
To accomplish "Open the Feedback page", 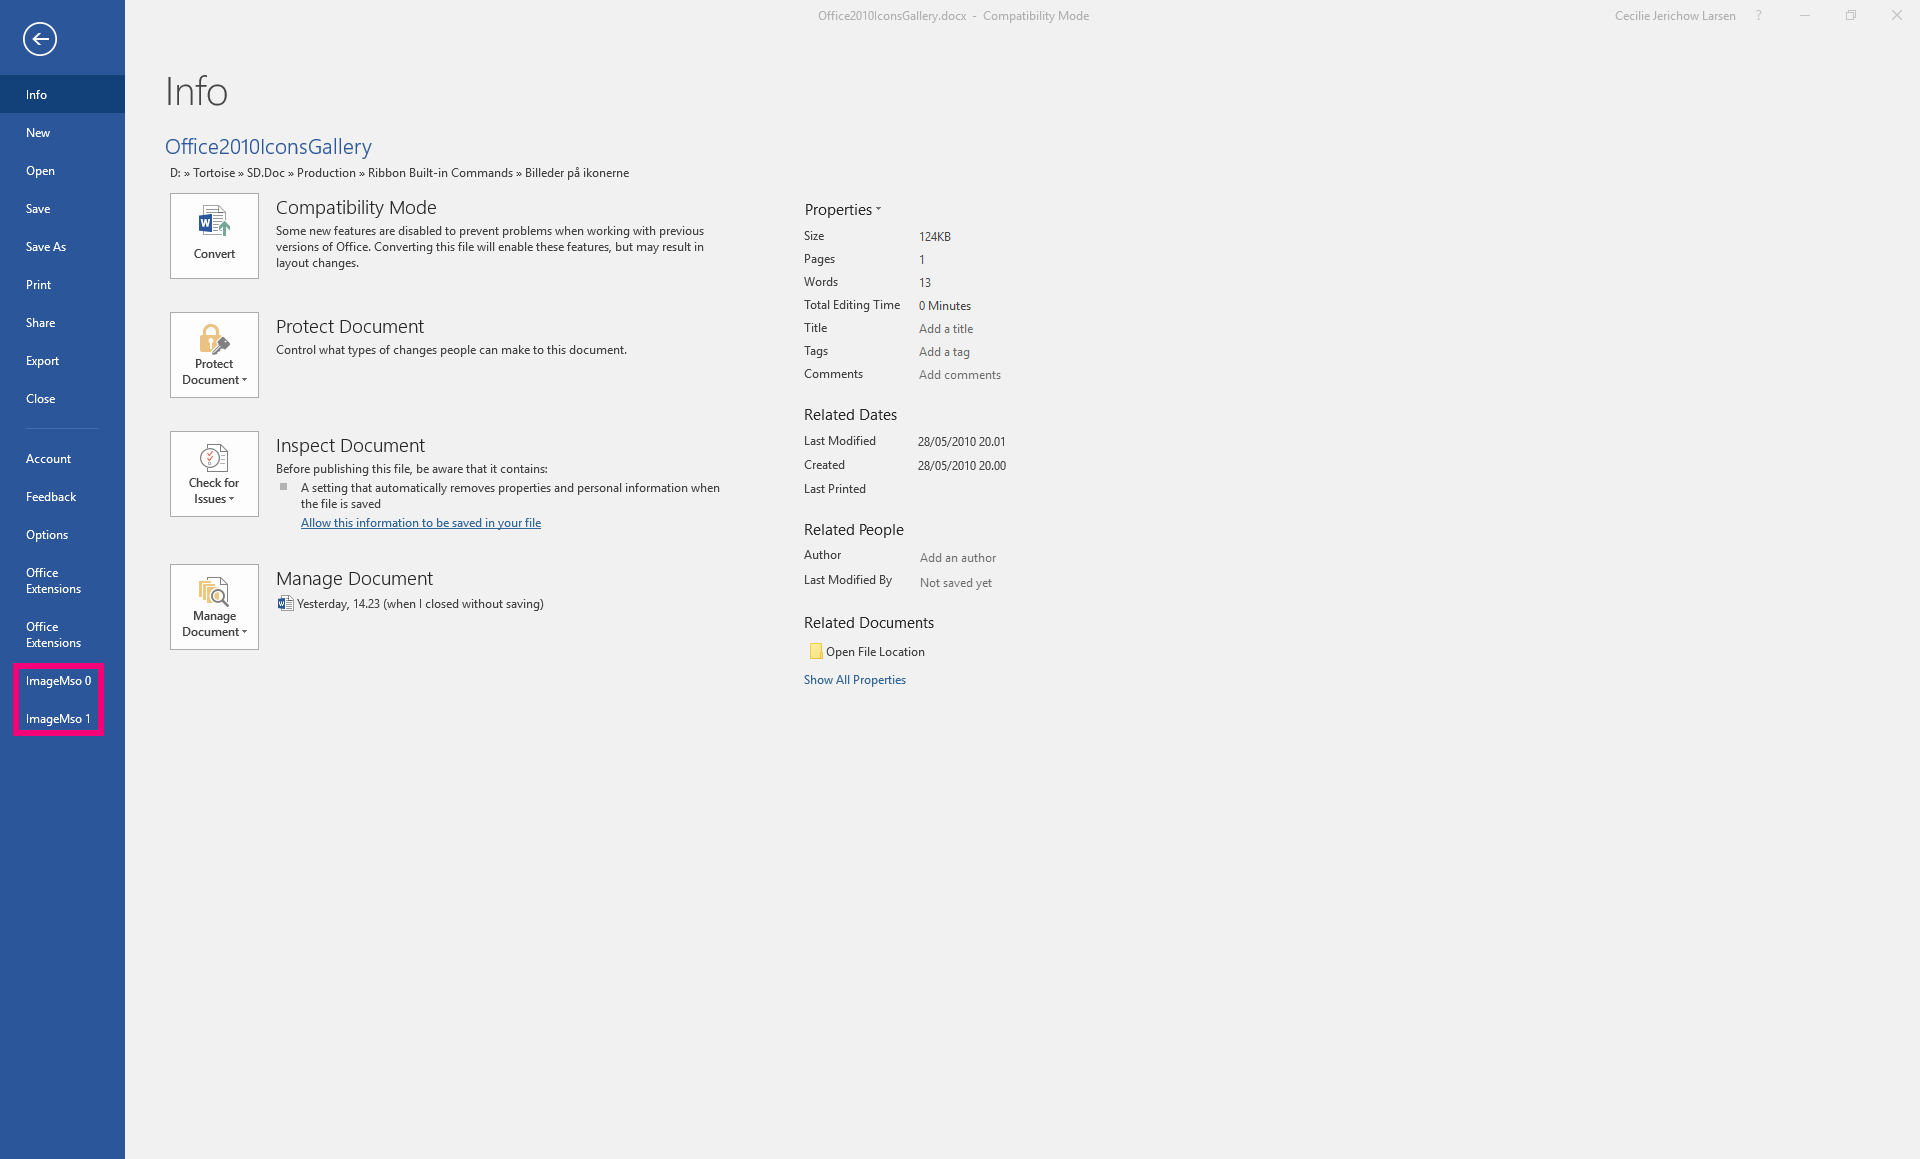I will click(62, 496).
